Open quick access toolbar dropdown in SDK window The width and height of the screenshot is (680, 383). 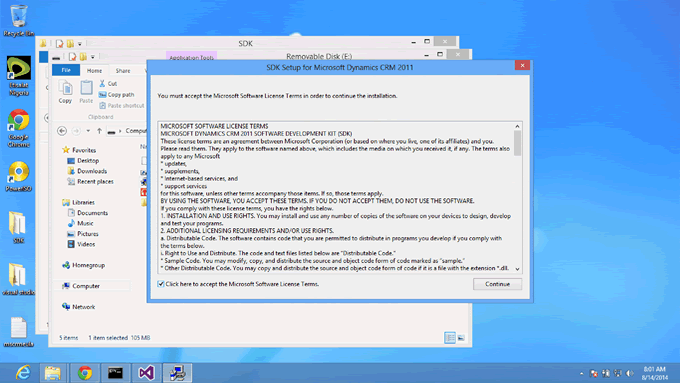[x=80, y=44]
